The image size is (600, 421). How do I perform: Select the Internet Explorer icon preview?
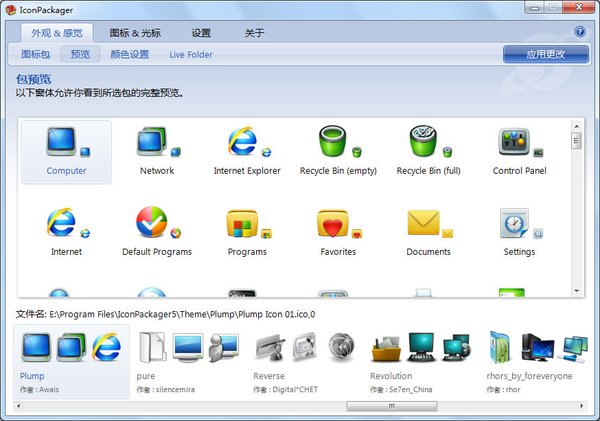coord(247,152)
